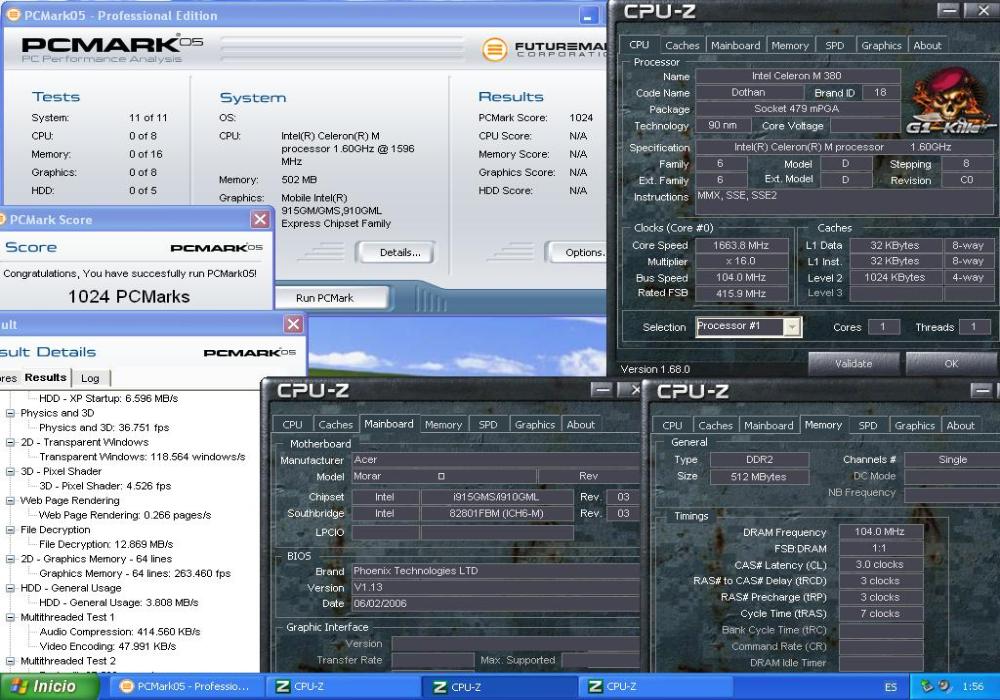Viewport: 1000px width, 700px height.
Task: Click the BIOS Date field 06/02/2006
Action: 495,603
